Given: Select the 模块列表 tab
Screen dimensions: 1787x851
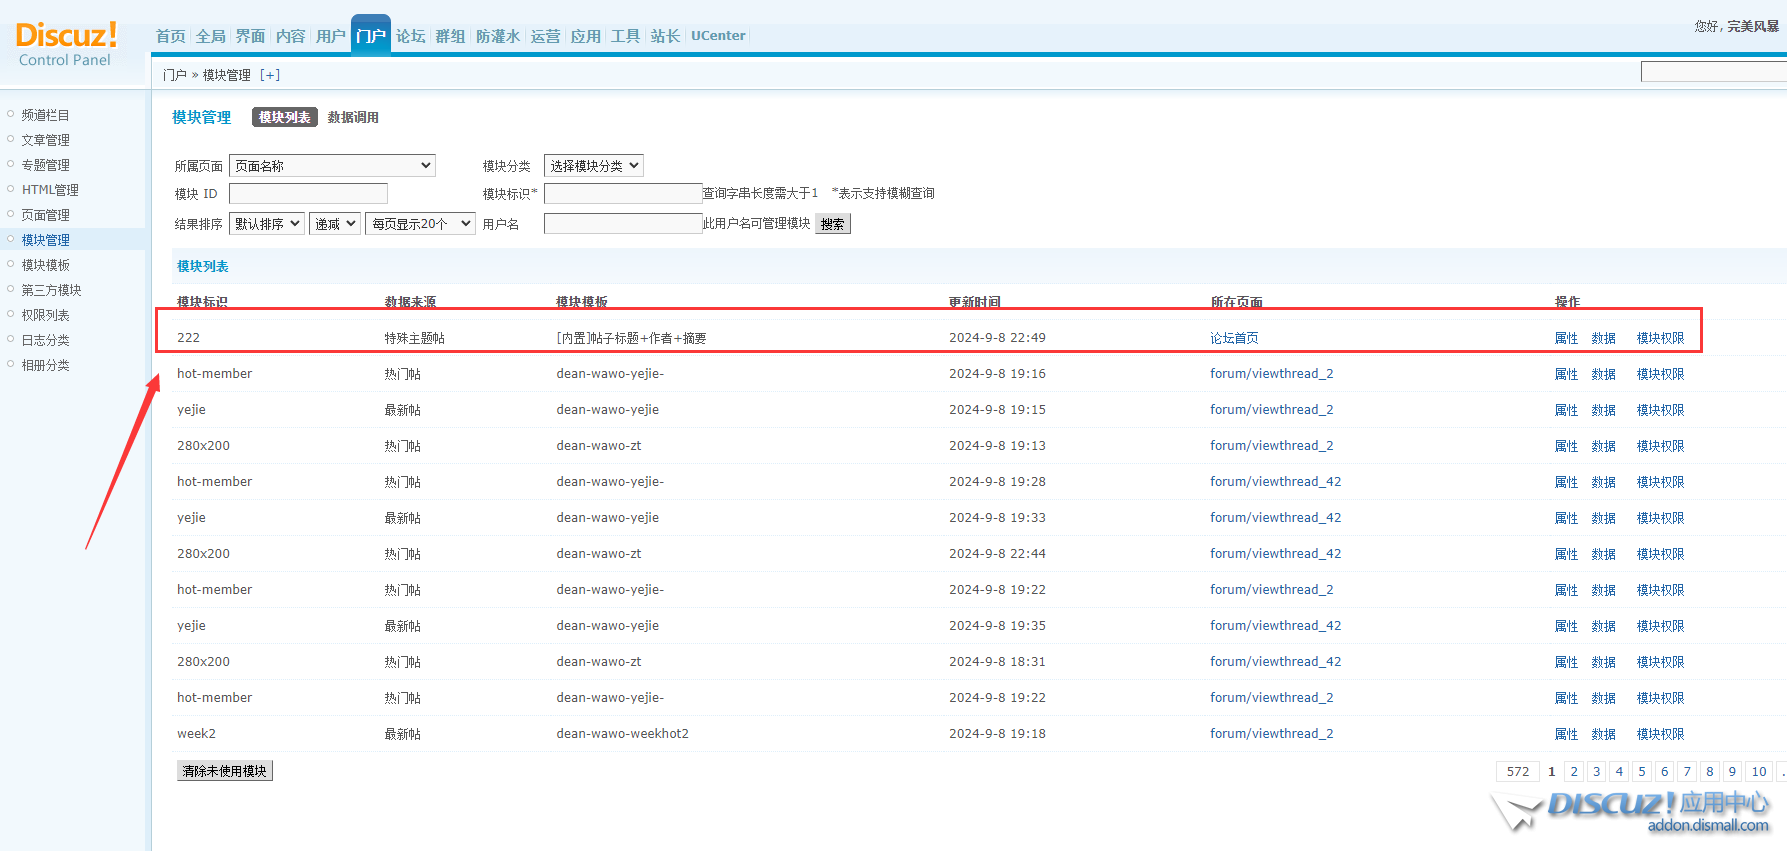Looking at the screenshot, I should point(285,118).
